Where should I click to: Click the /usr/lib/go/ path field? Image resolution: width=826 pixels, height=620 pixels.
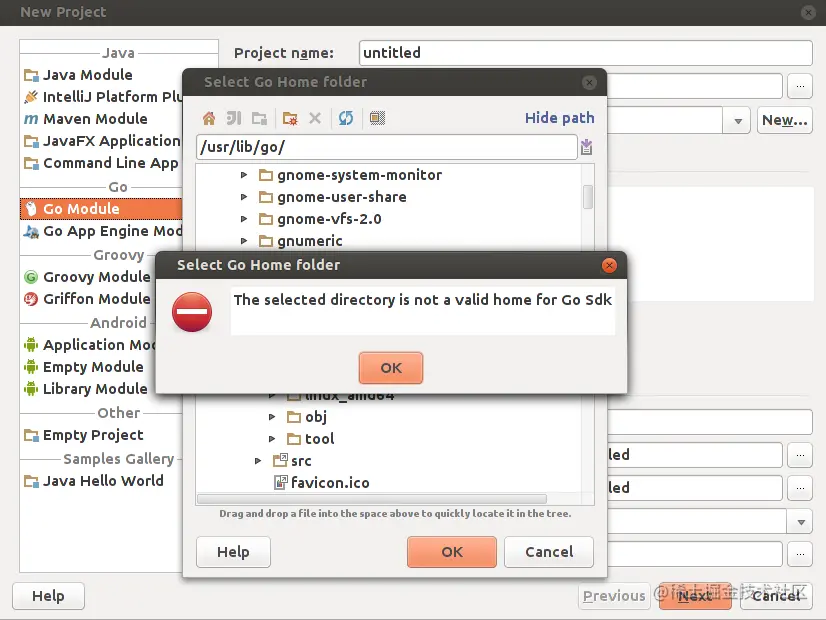387,147
